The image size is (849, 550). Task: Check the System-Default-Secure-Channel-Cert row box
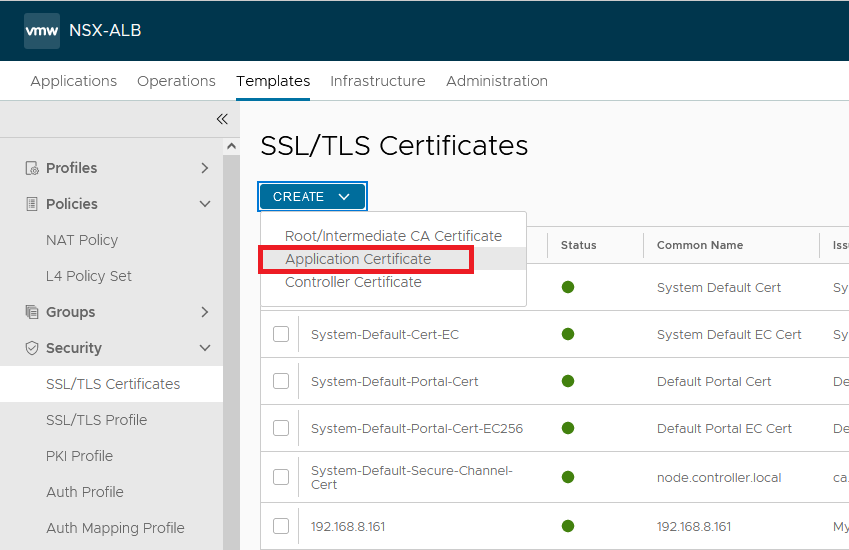tap(281, 477)
